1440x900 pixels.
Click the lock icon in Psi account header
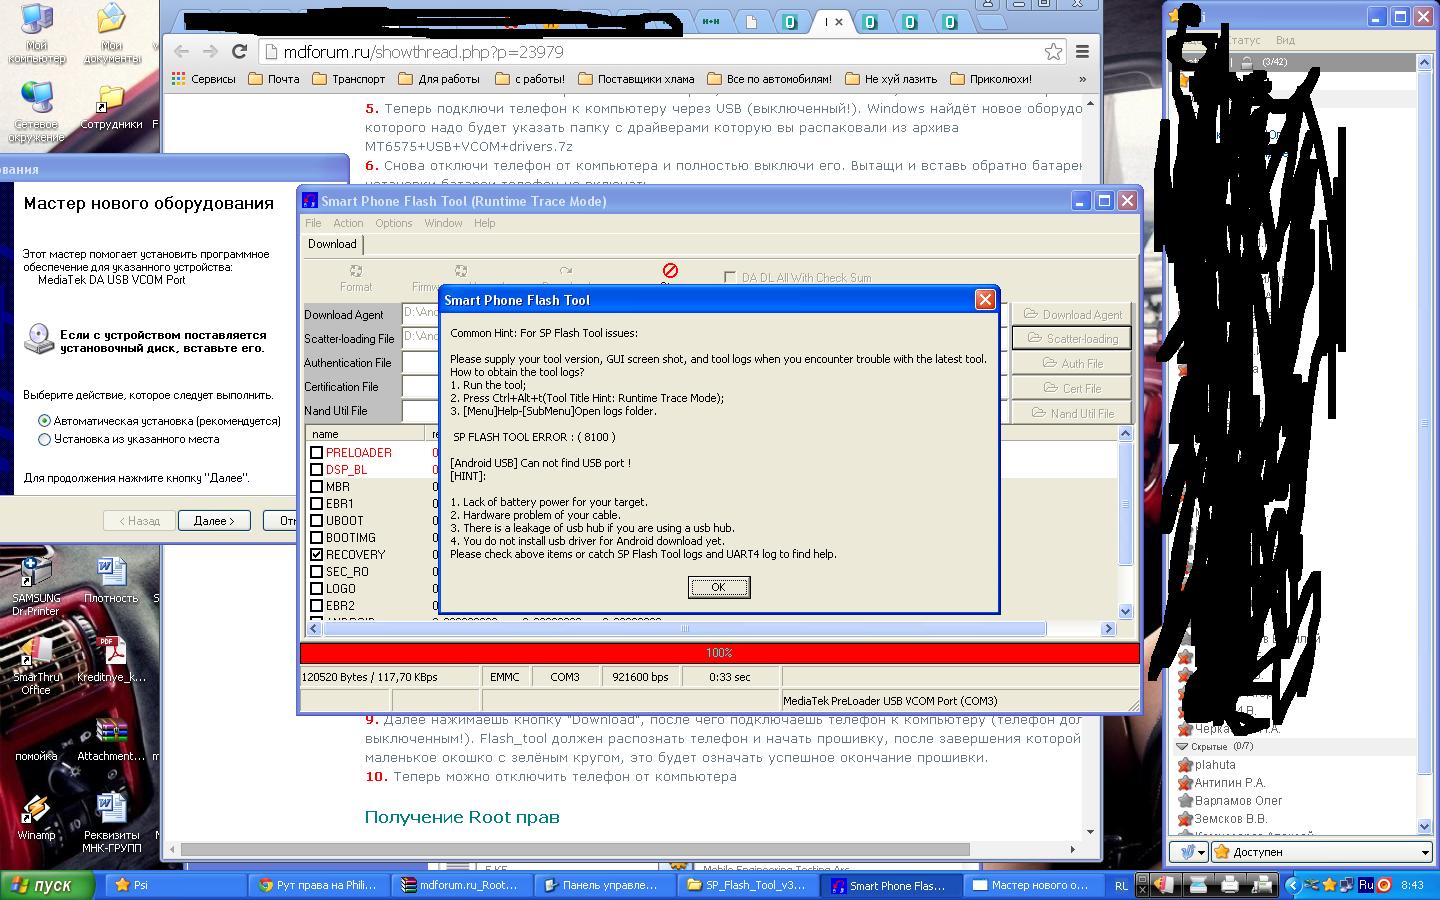click(1246, 62)
